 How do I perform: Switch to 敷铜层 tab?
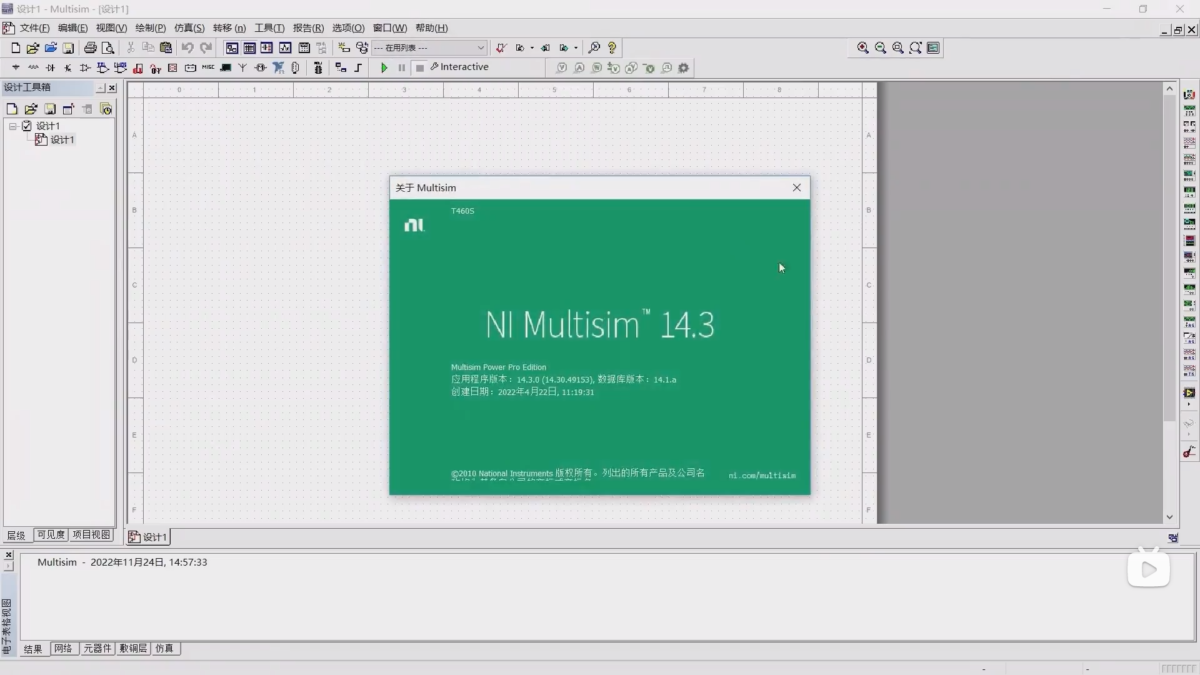pos(133,649)
